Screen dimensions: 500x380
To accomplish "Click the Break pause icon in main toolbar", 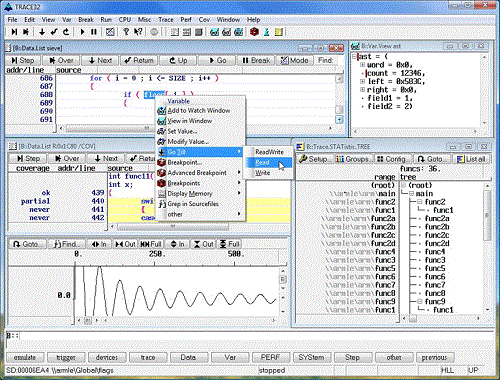I will (x=94, y=32).
